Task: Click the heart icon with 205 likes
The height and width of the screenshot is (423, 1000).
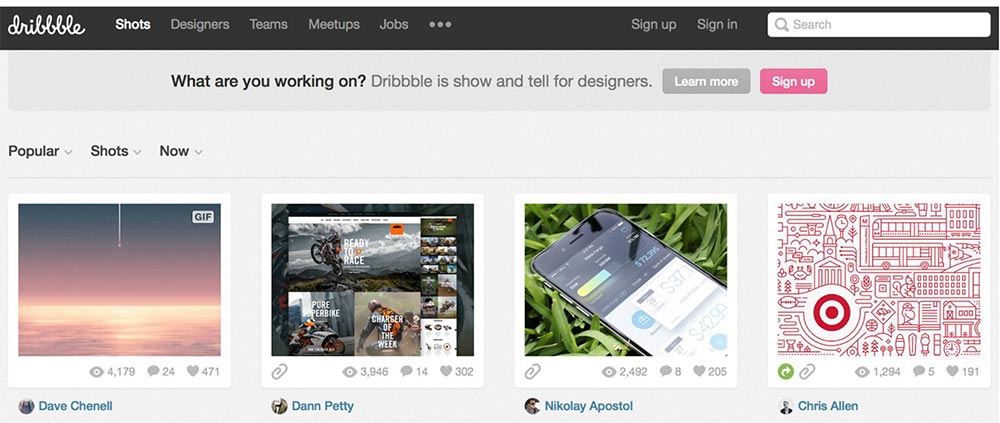Action: (x=698, y=371)
